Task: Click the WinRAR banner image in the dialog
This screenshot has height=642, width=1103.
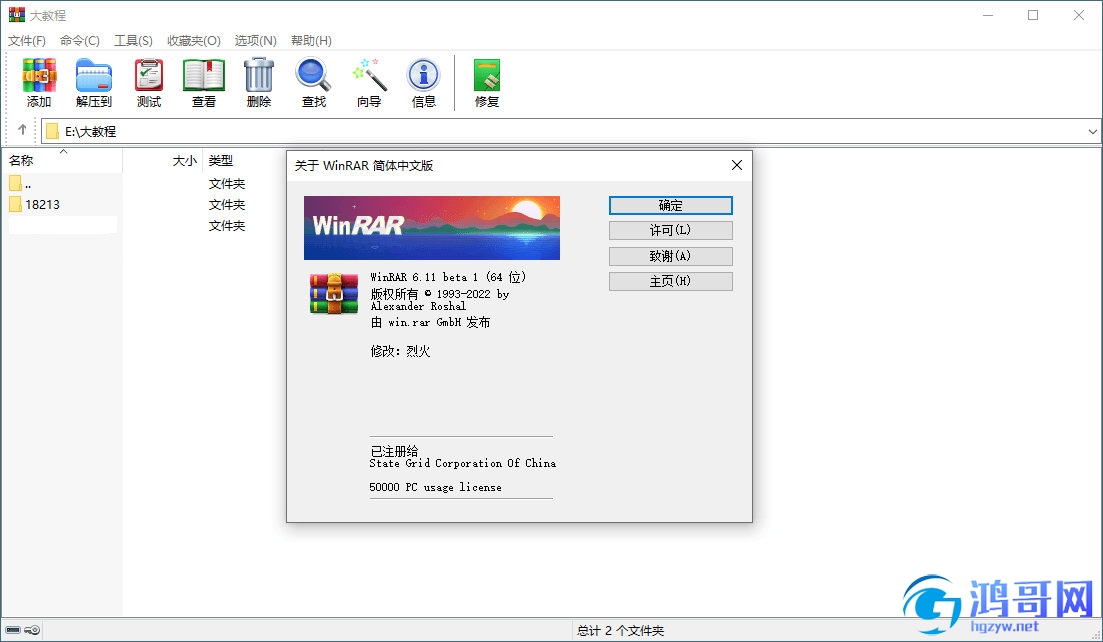Action: coord(432,228)
